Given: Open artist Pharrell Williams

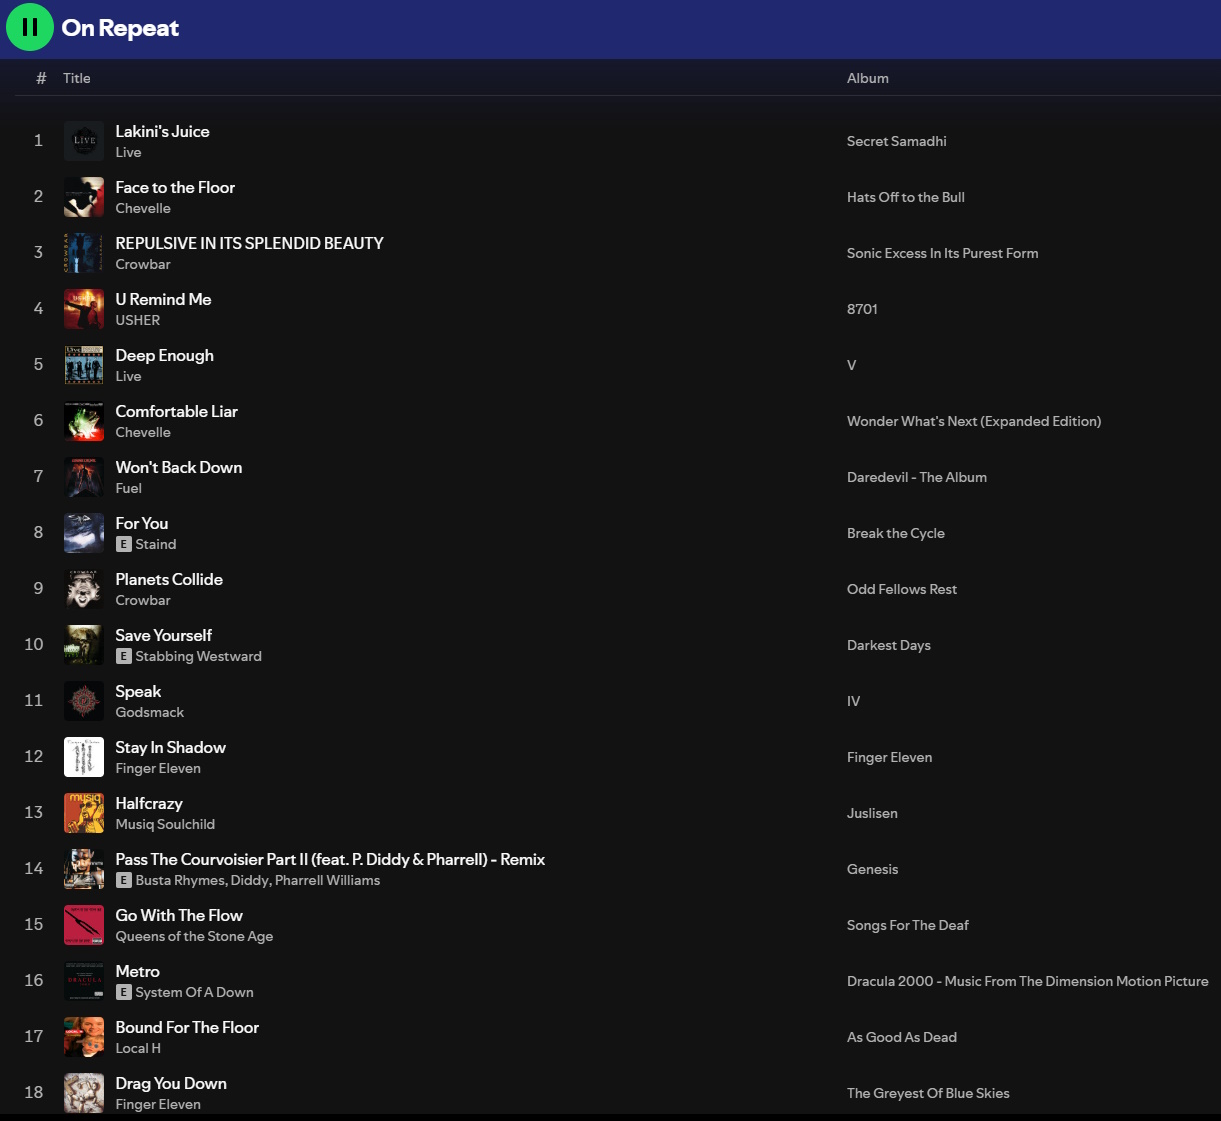Looking at the screenshot, I should point(327,880).
